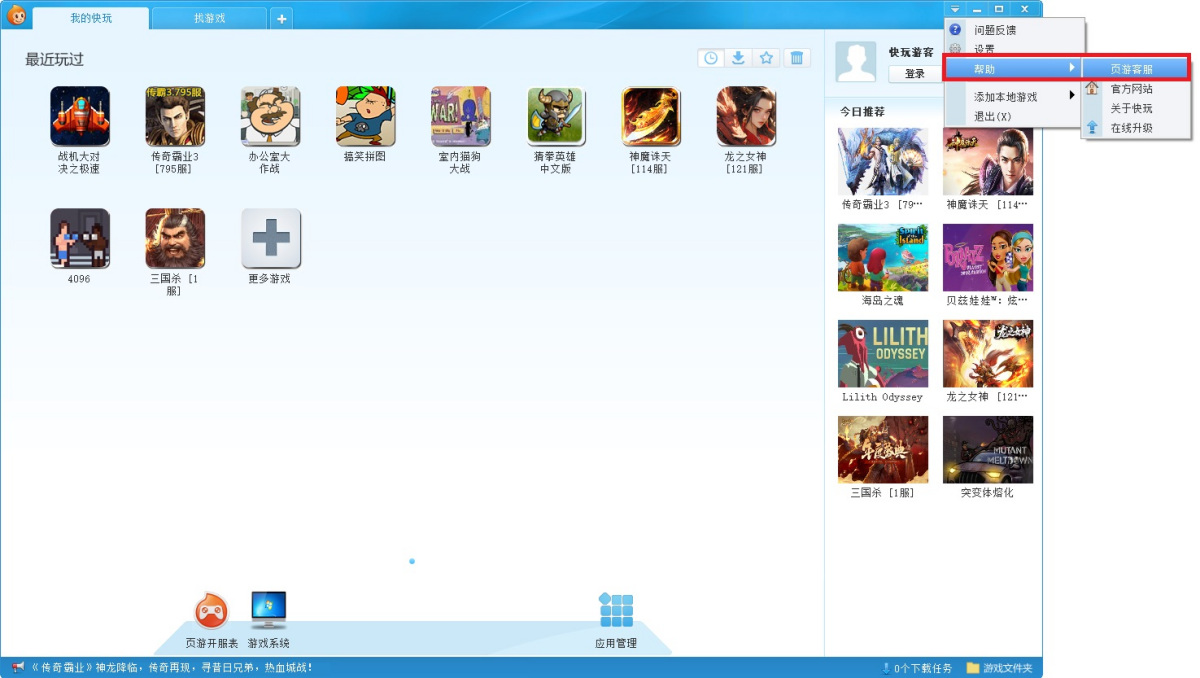Click the 登录 button
Viewport: 1200px width, 678px height.
tap(914, 74)
